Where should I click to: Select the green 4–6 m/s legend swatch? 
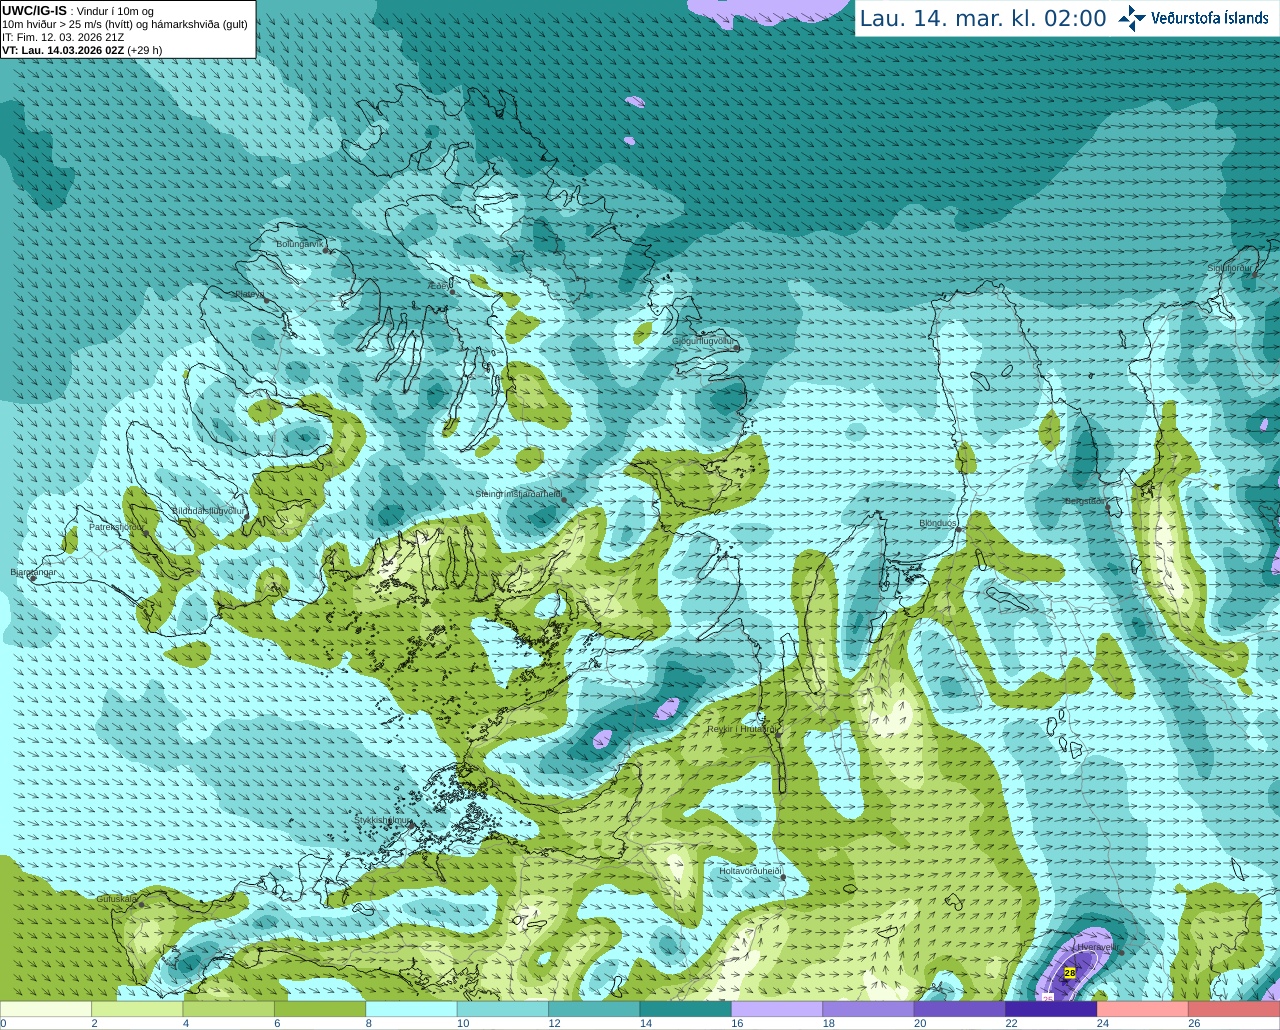coord(229,1009)
